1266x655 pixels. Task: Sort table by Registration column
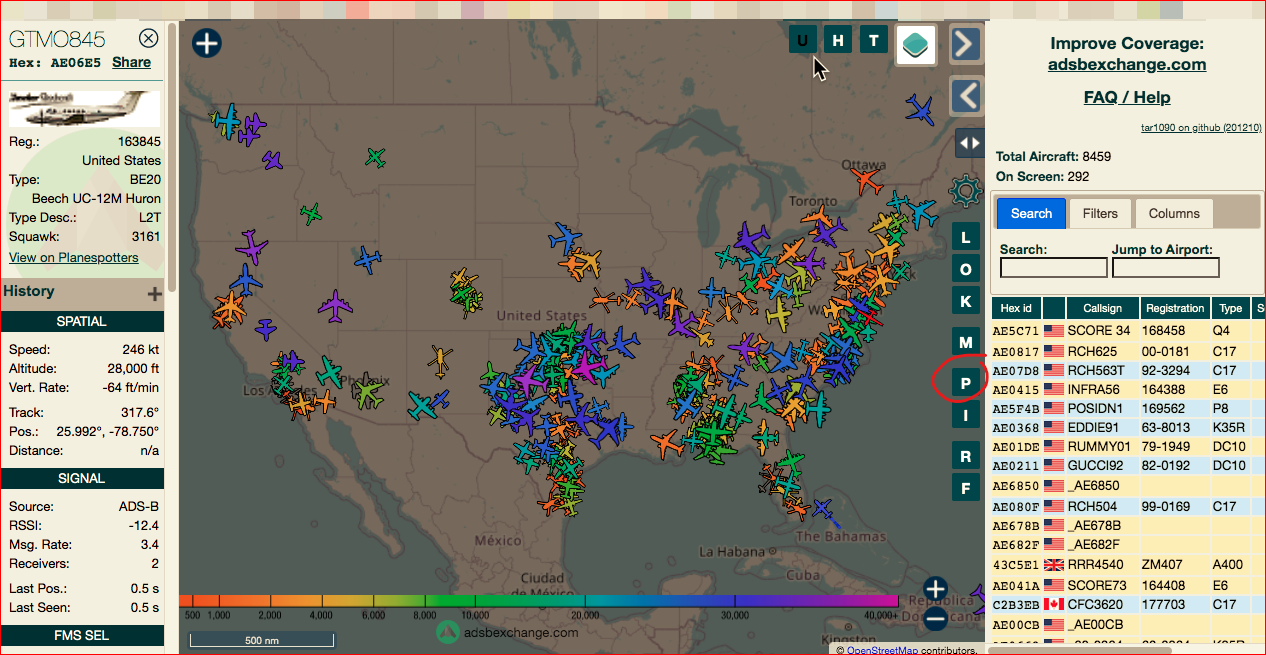pyautogui.click(x=1175, y=308)
